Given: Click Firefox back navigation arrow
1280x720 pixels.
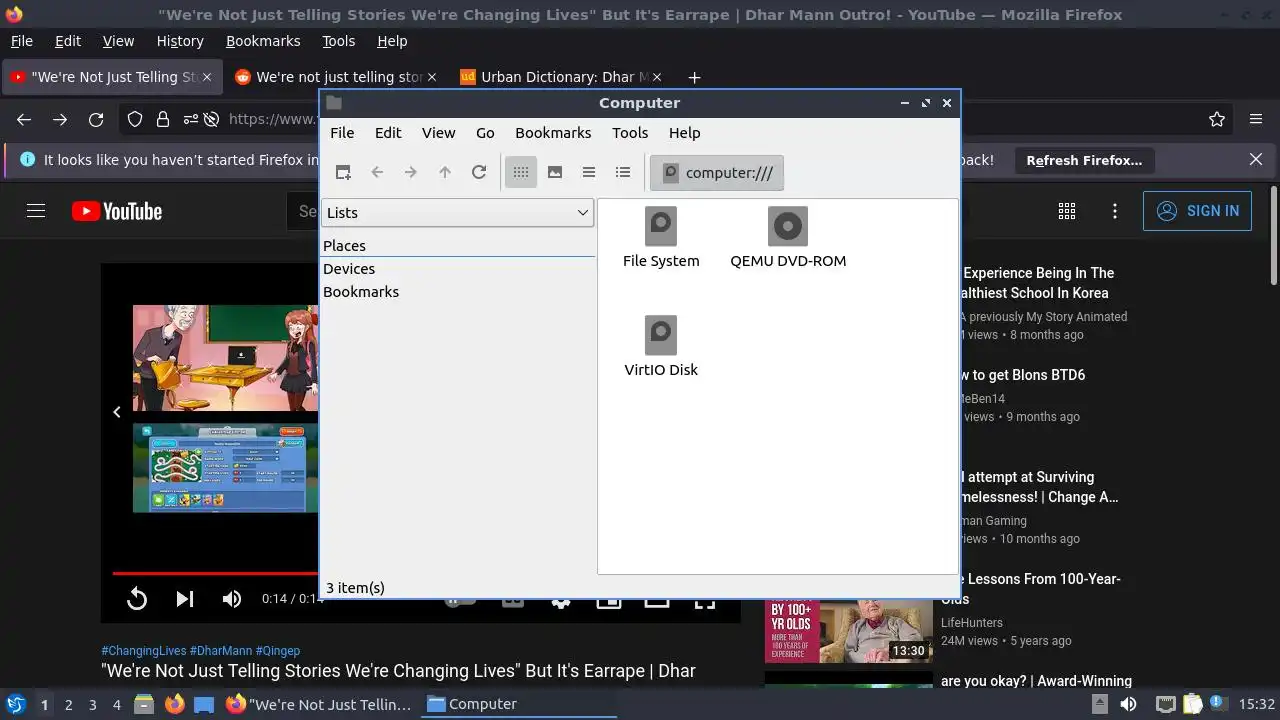Looking at the screenshot, I should tap(24, 119).
